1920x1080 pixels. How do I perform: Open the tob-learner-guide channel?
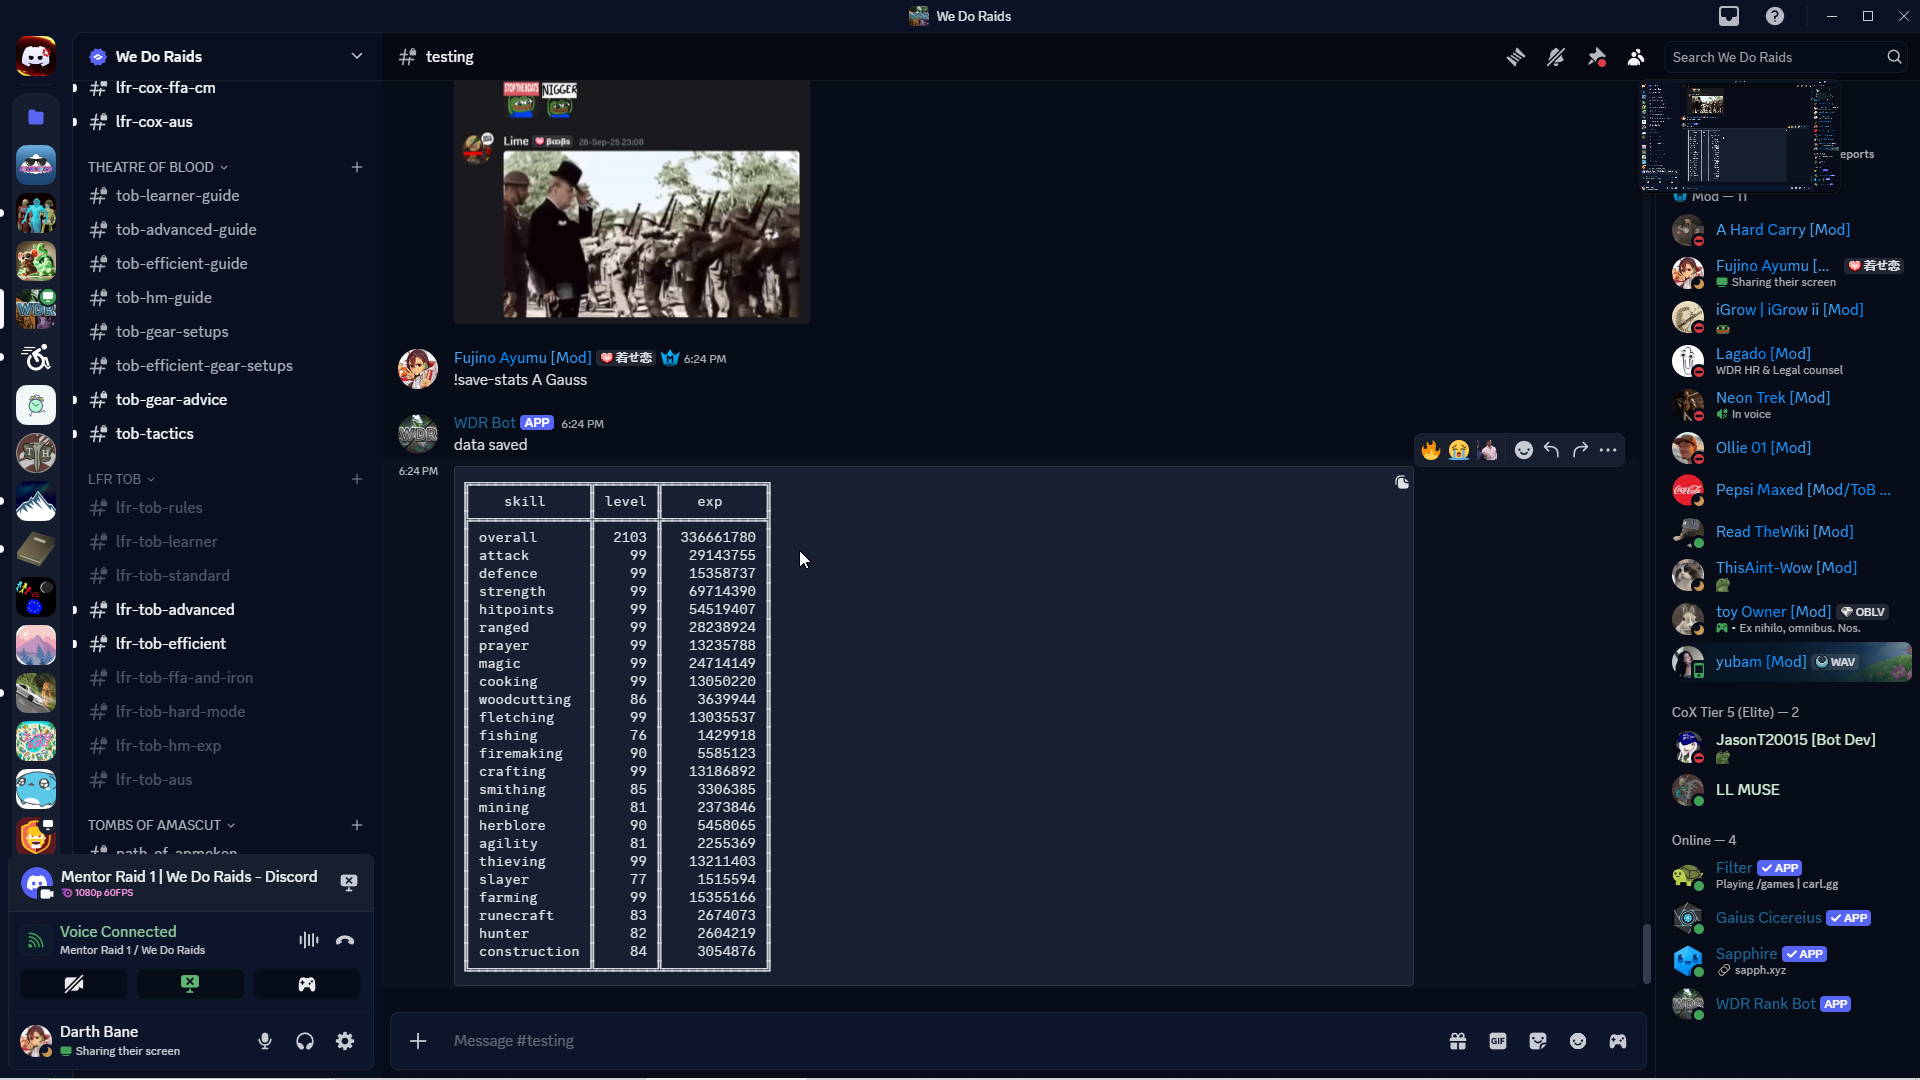tap(177, 196)
